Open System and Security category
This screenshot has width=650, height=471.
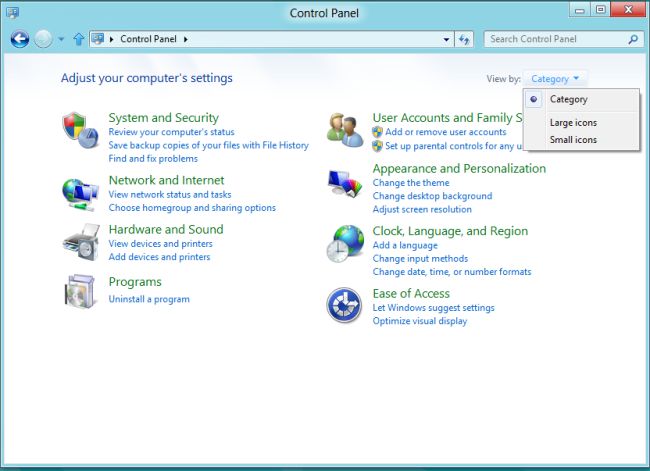(163, 118)
